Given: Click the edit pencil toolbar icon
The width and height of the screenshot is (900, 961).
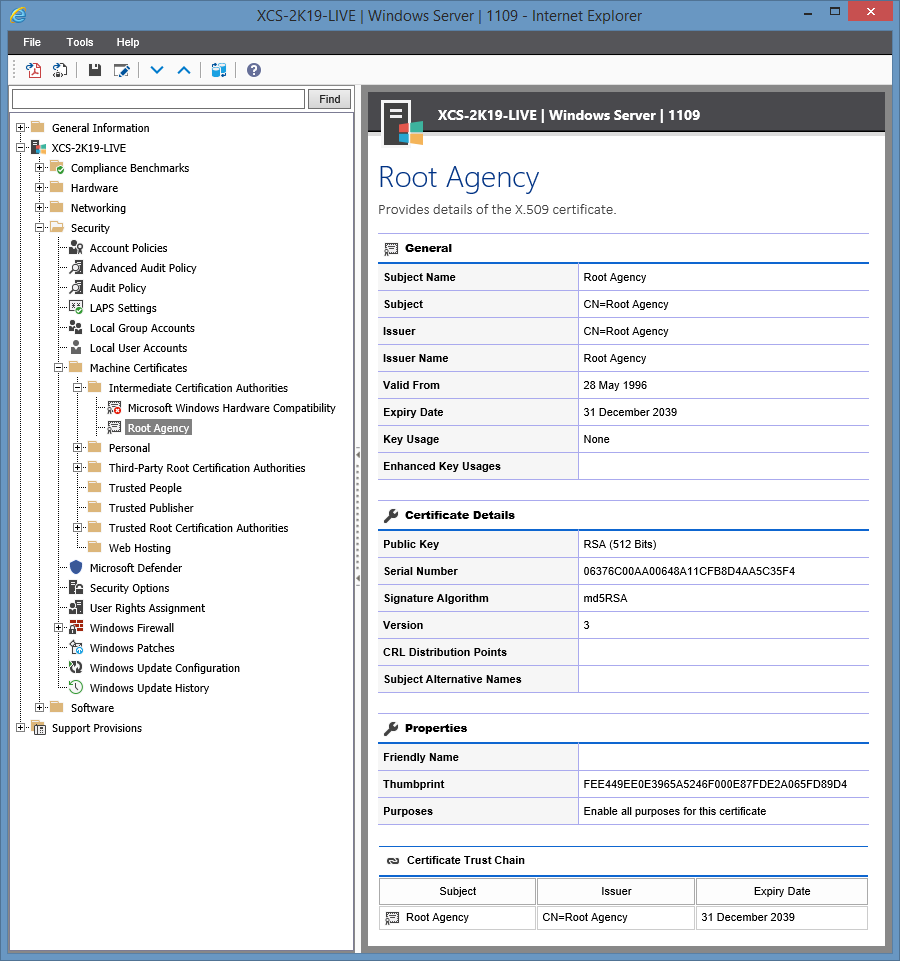Looking at the screenshot, I should coord(122,70).
